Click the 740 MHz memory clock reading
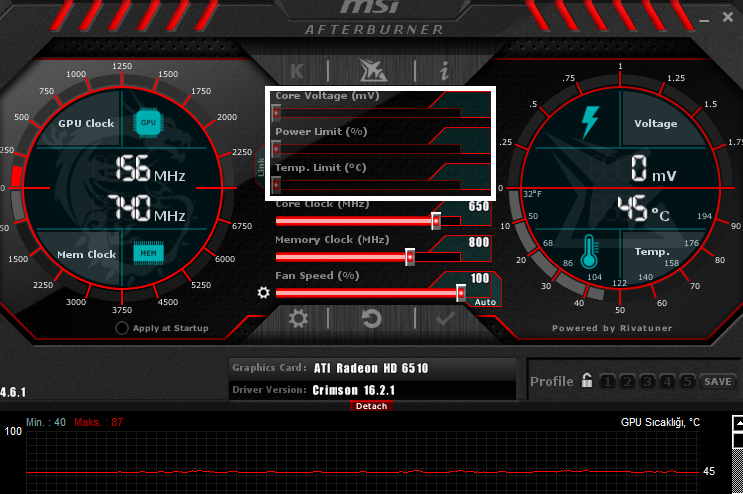 coord(147,208)
